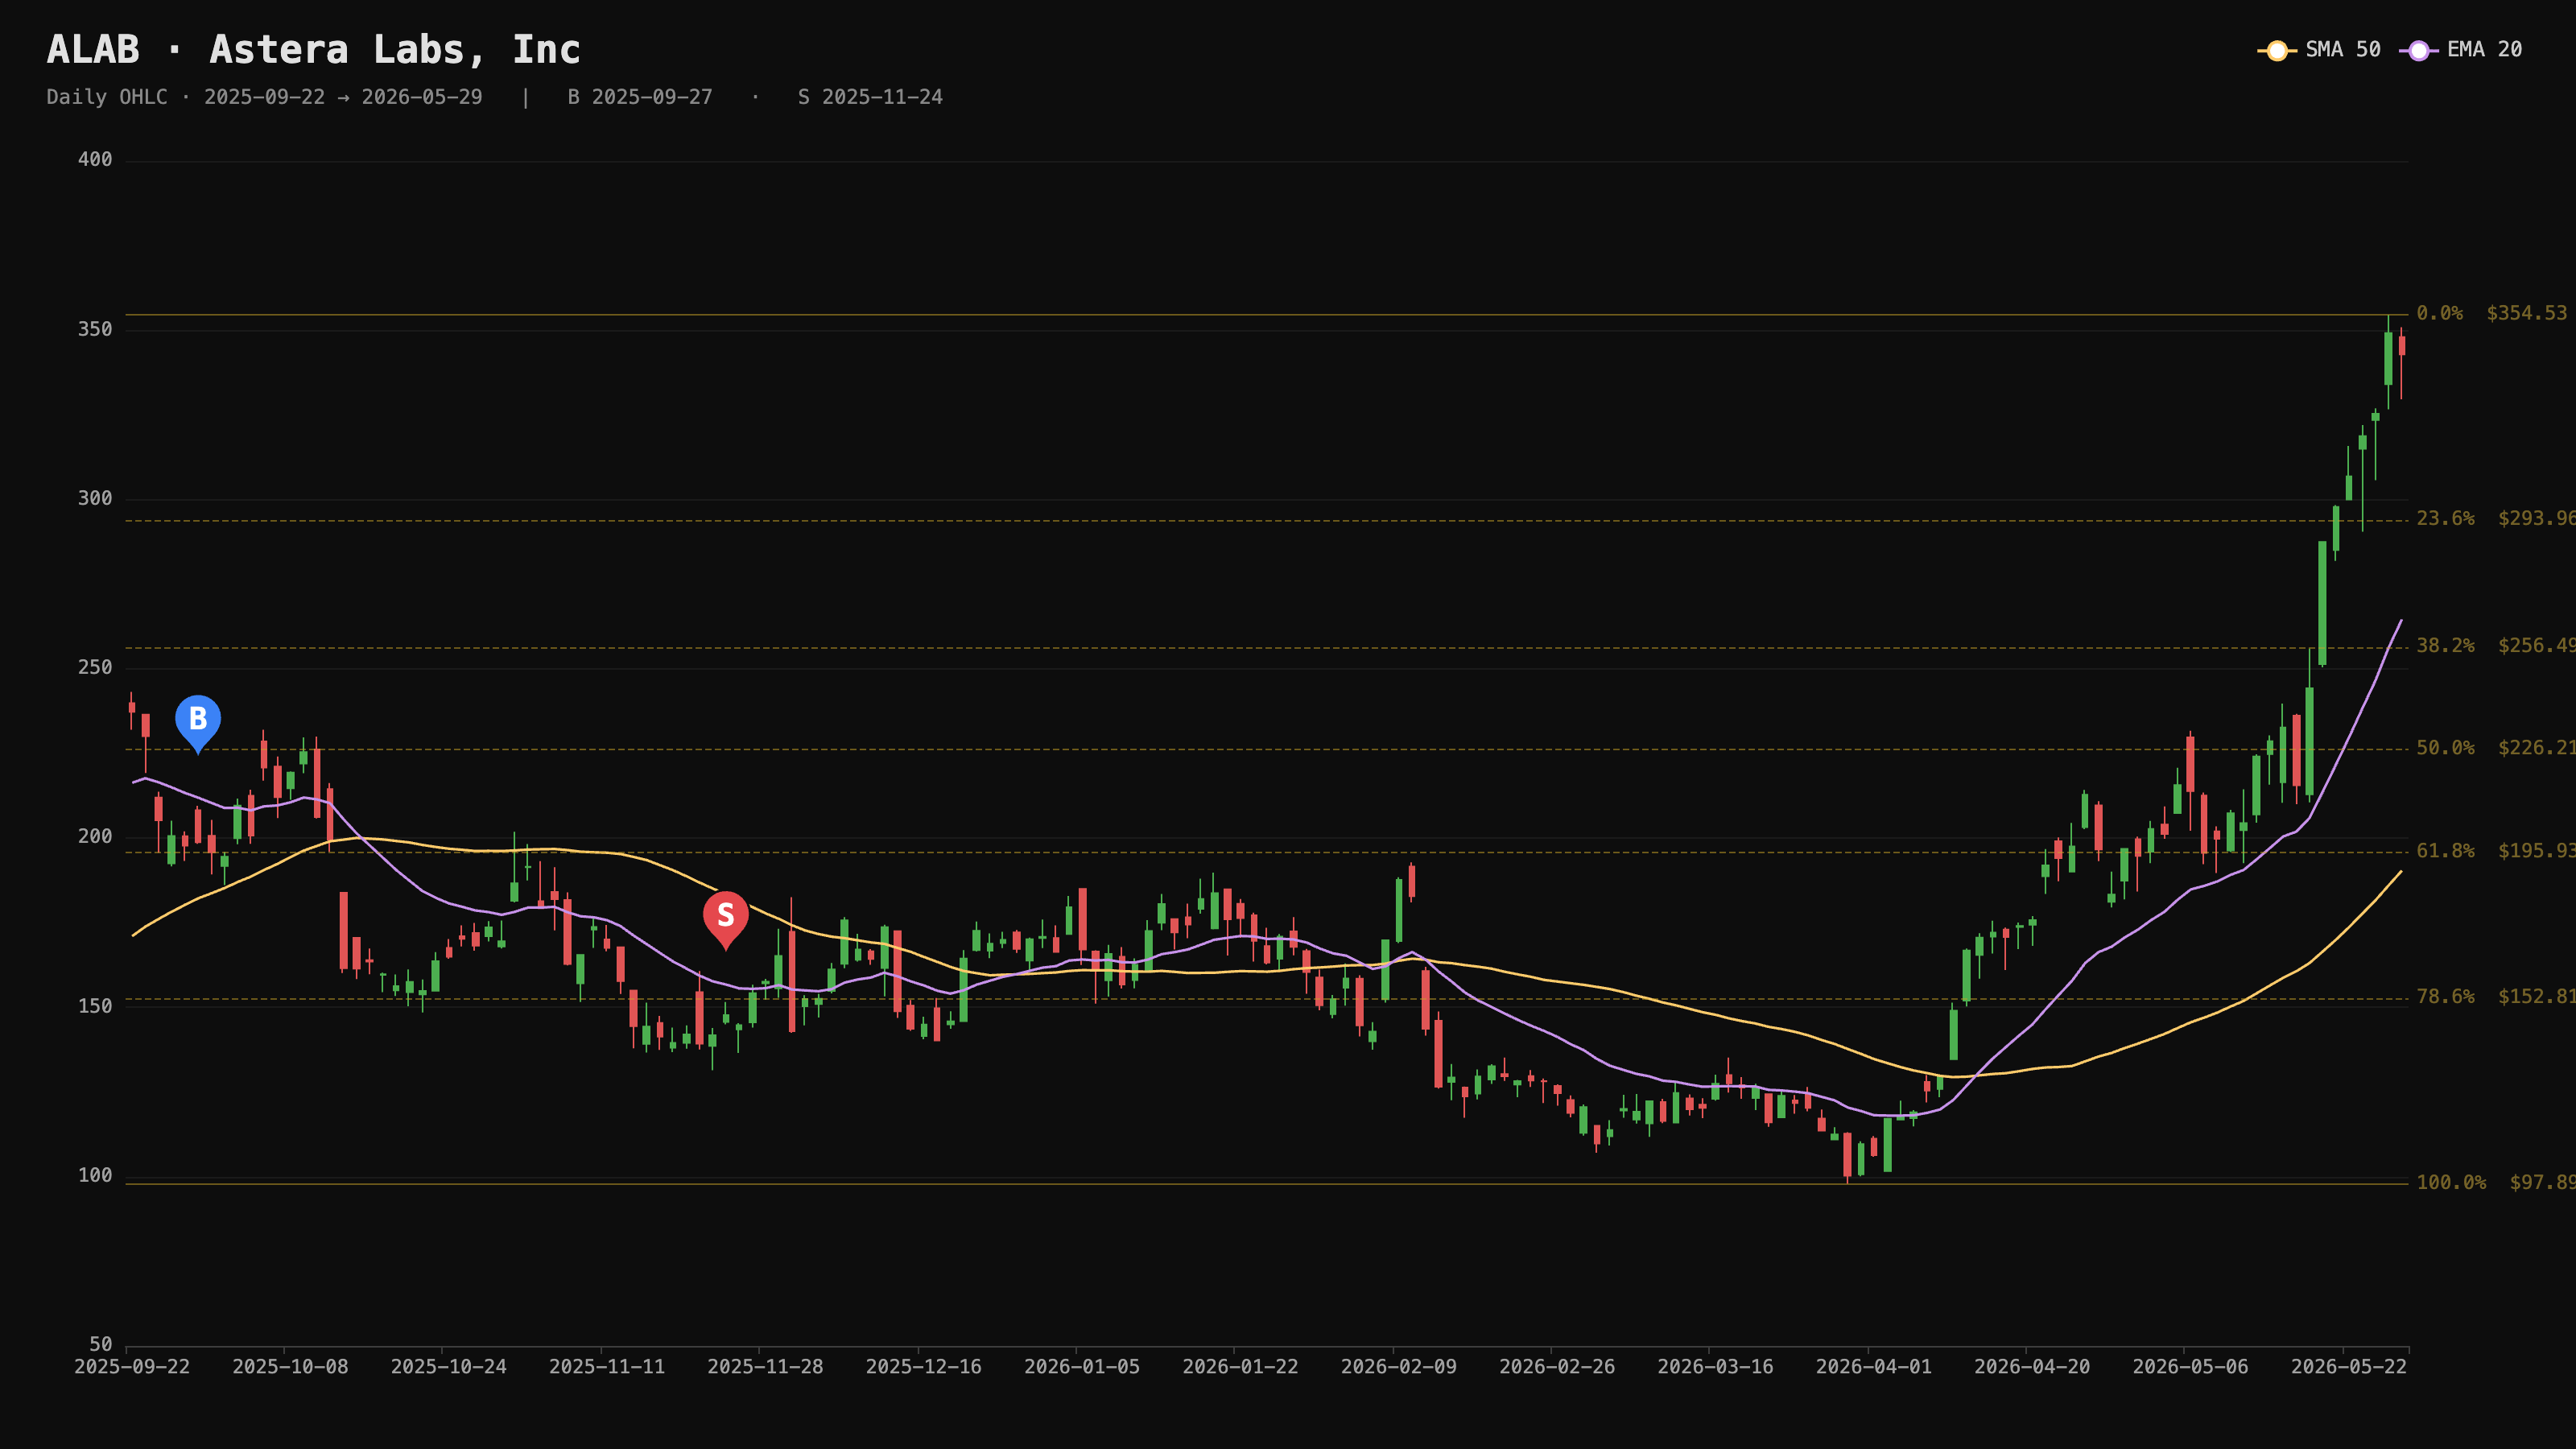
Task: Click the 100 price axis label
Action: click(95, 1175)
